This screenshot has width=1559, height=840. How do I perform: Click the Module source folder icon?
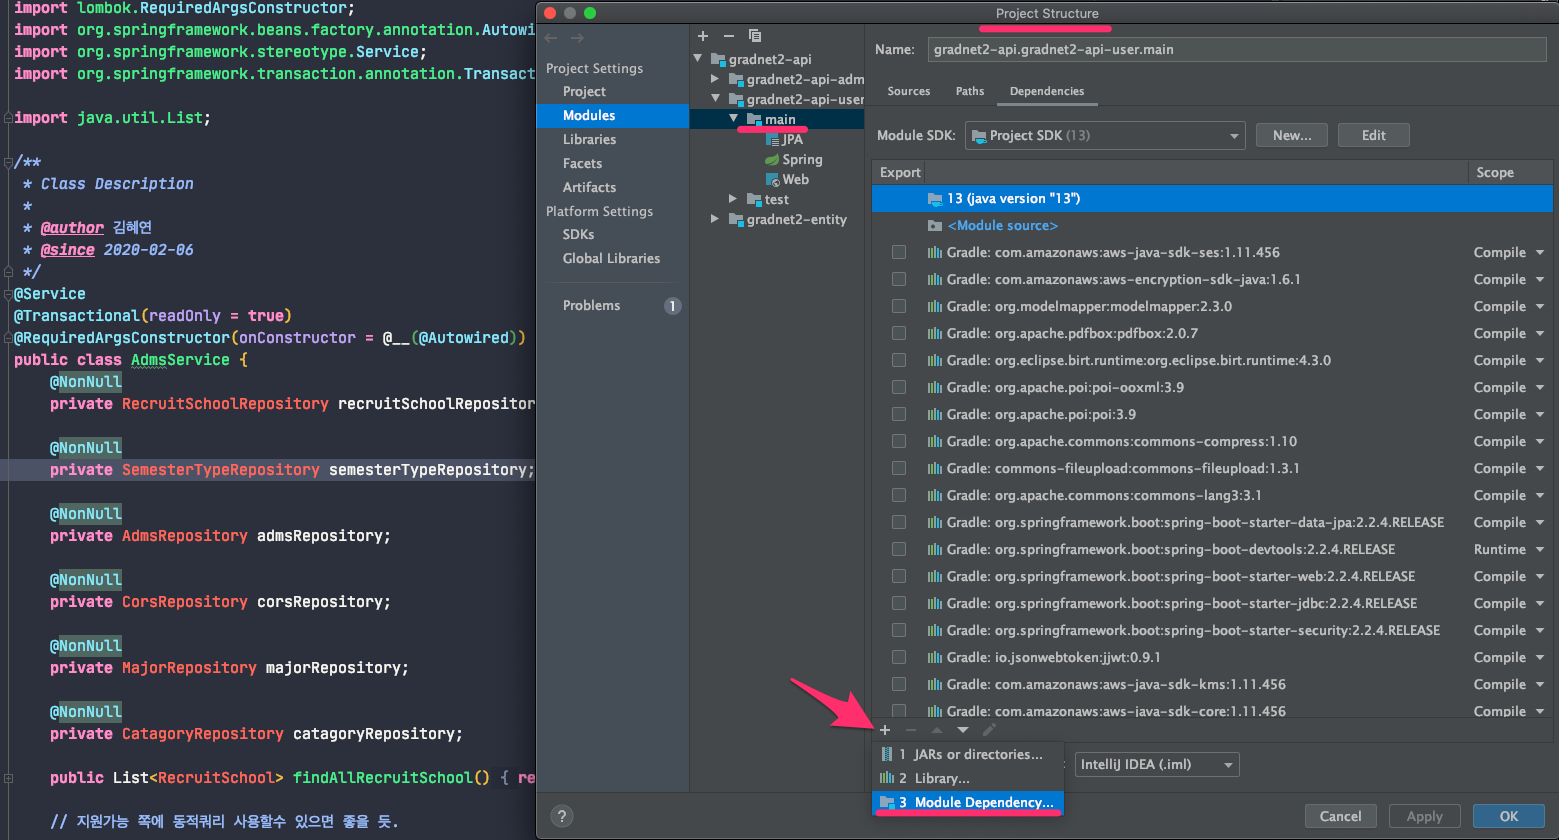click(935, 226)
